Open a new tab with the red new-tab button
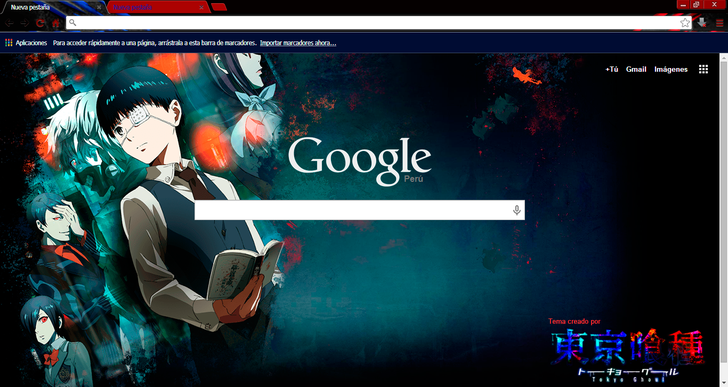Viewport: 728px width, 387px height. point(219,7)
